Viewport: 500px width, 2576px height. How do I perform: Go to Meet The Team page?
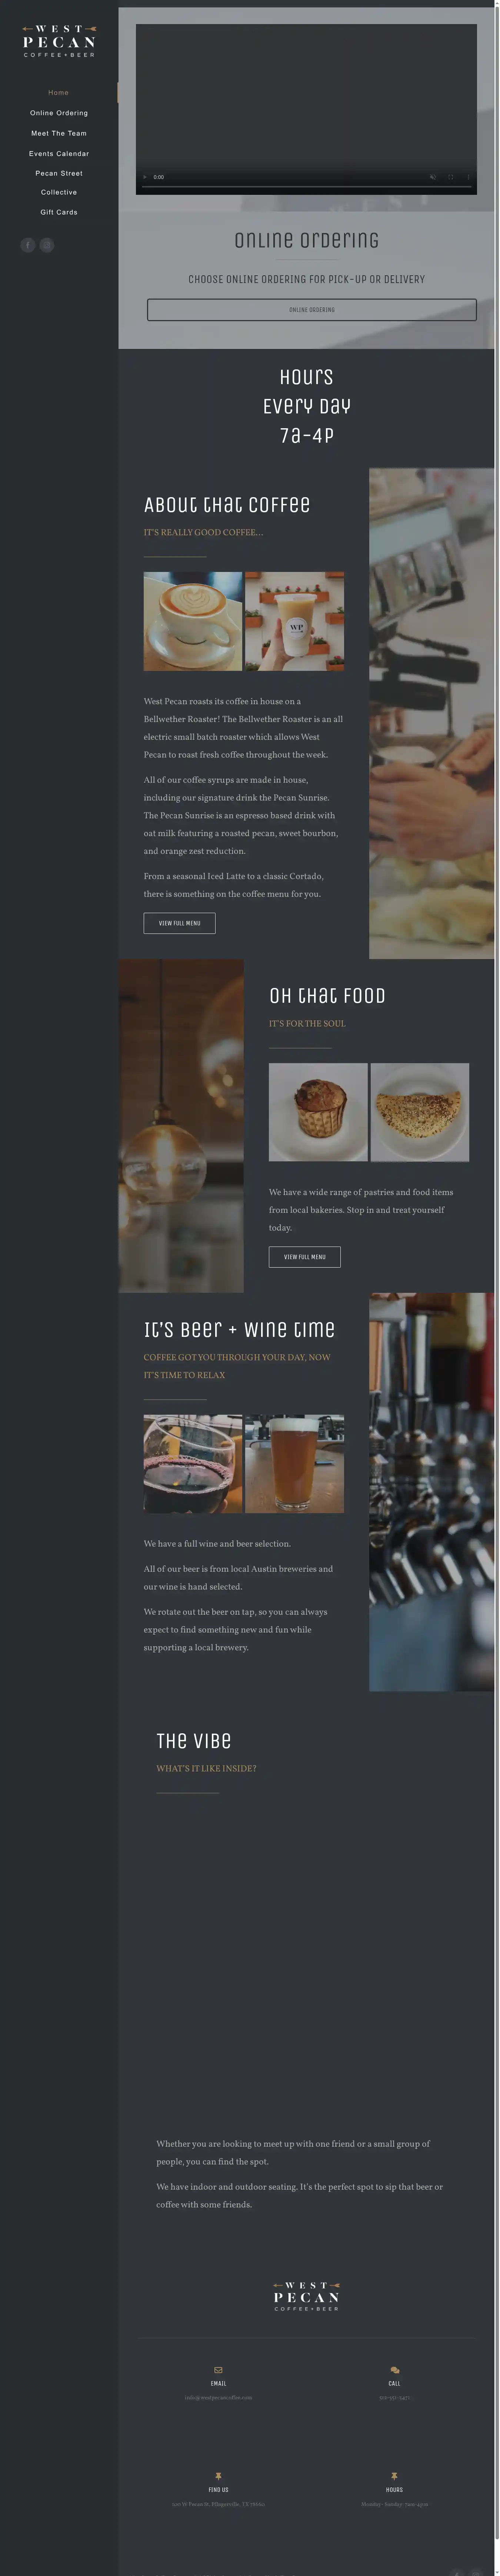coord(59,133)
